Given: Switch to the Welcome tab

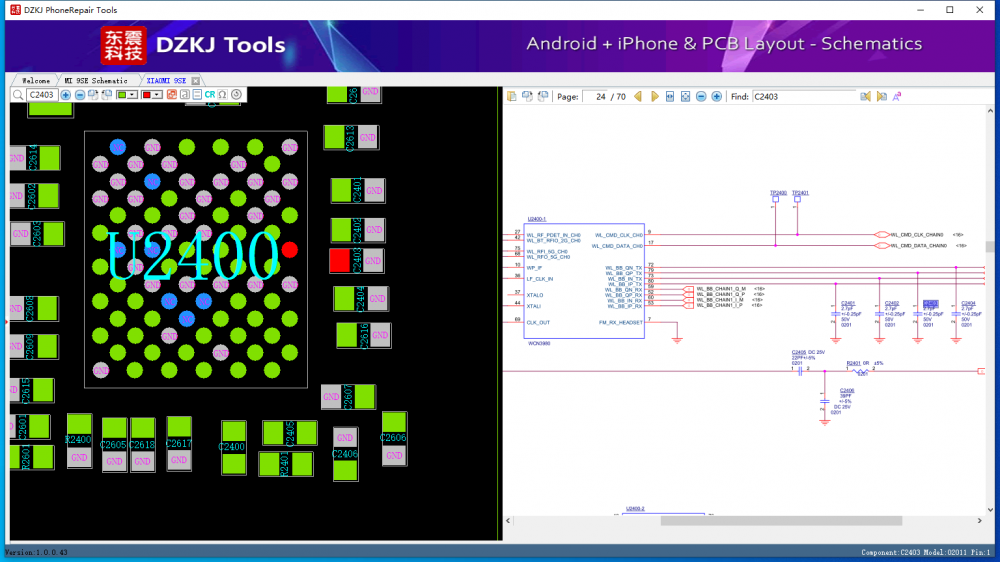Looking at the screenshot, I should 36,81.
